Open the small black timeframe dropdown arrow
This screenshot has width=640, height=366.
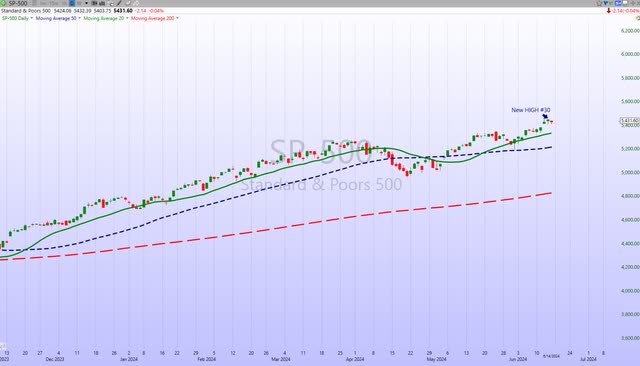tap(87, 3)
